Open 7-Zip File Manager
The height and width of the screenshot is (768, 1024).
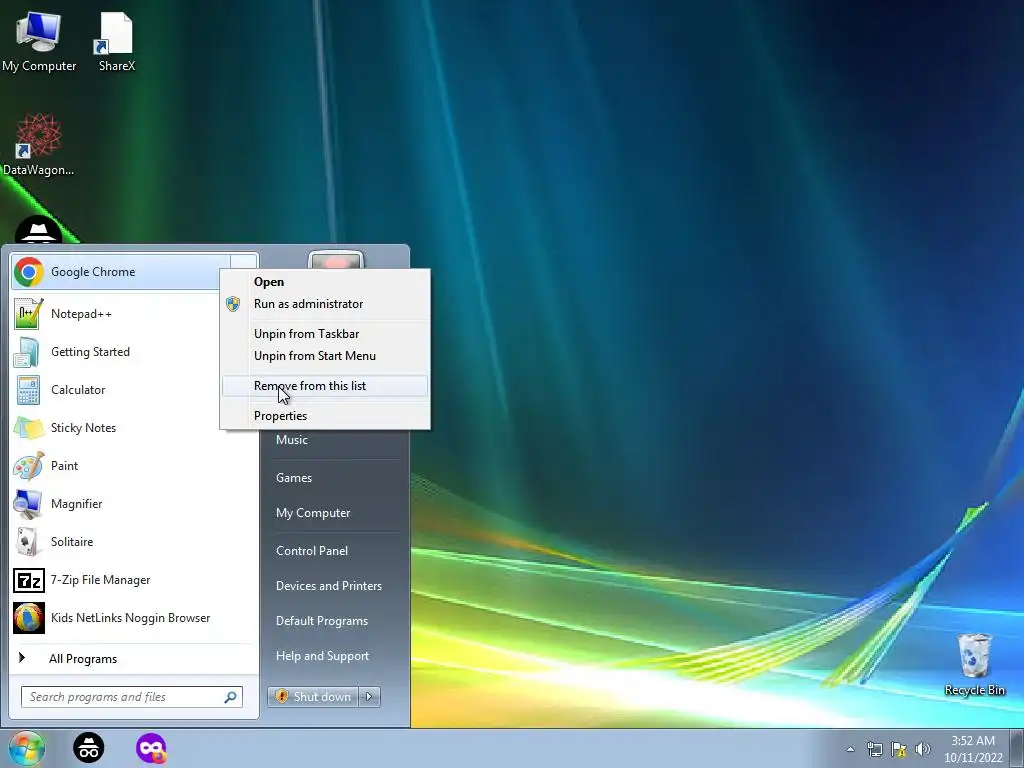pyautogui.click(x=135, y=580)
